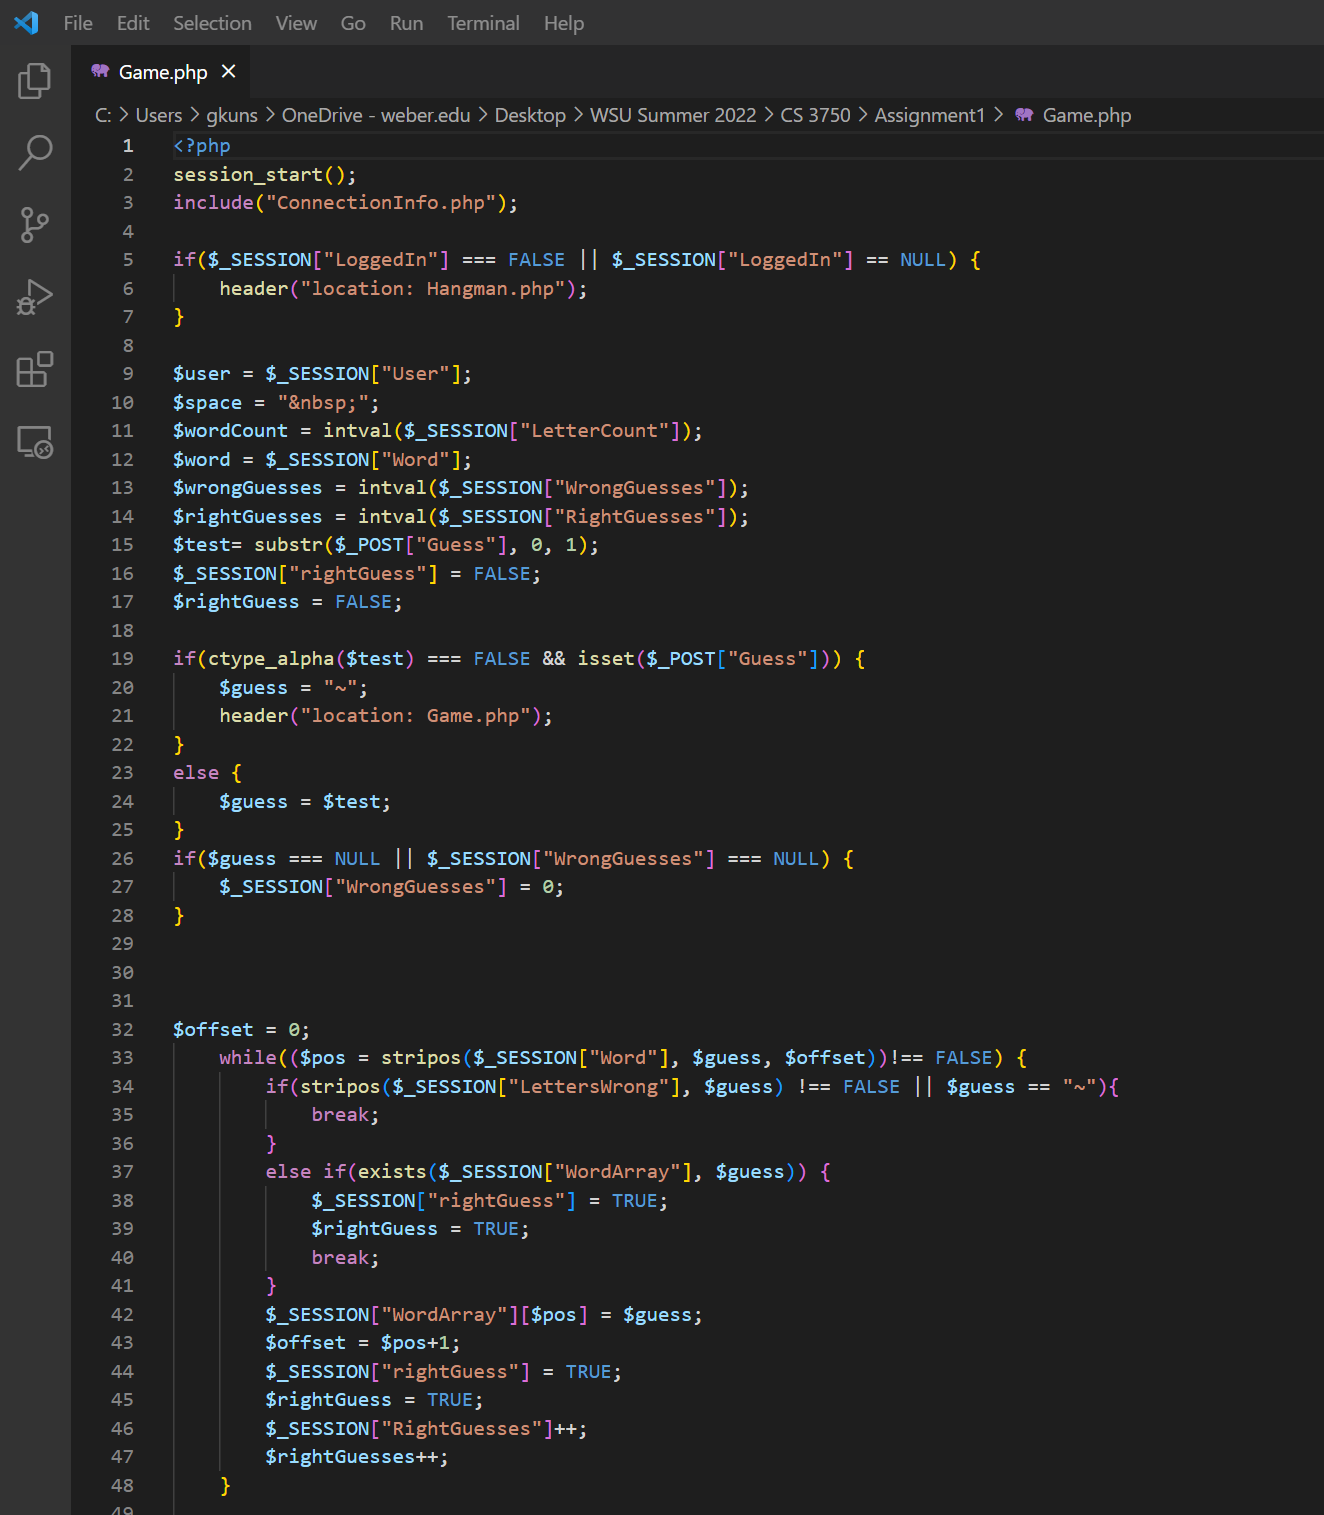Click the CS 3750 breadcrumb segment
Image resolution: width=1324 pixels, height=1515 pixels.
(x=815, y=115)
